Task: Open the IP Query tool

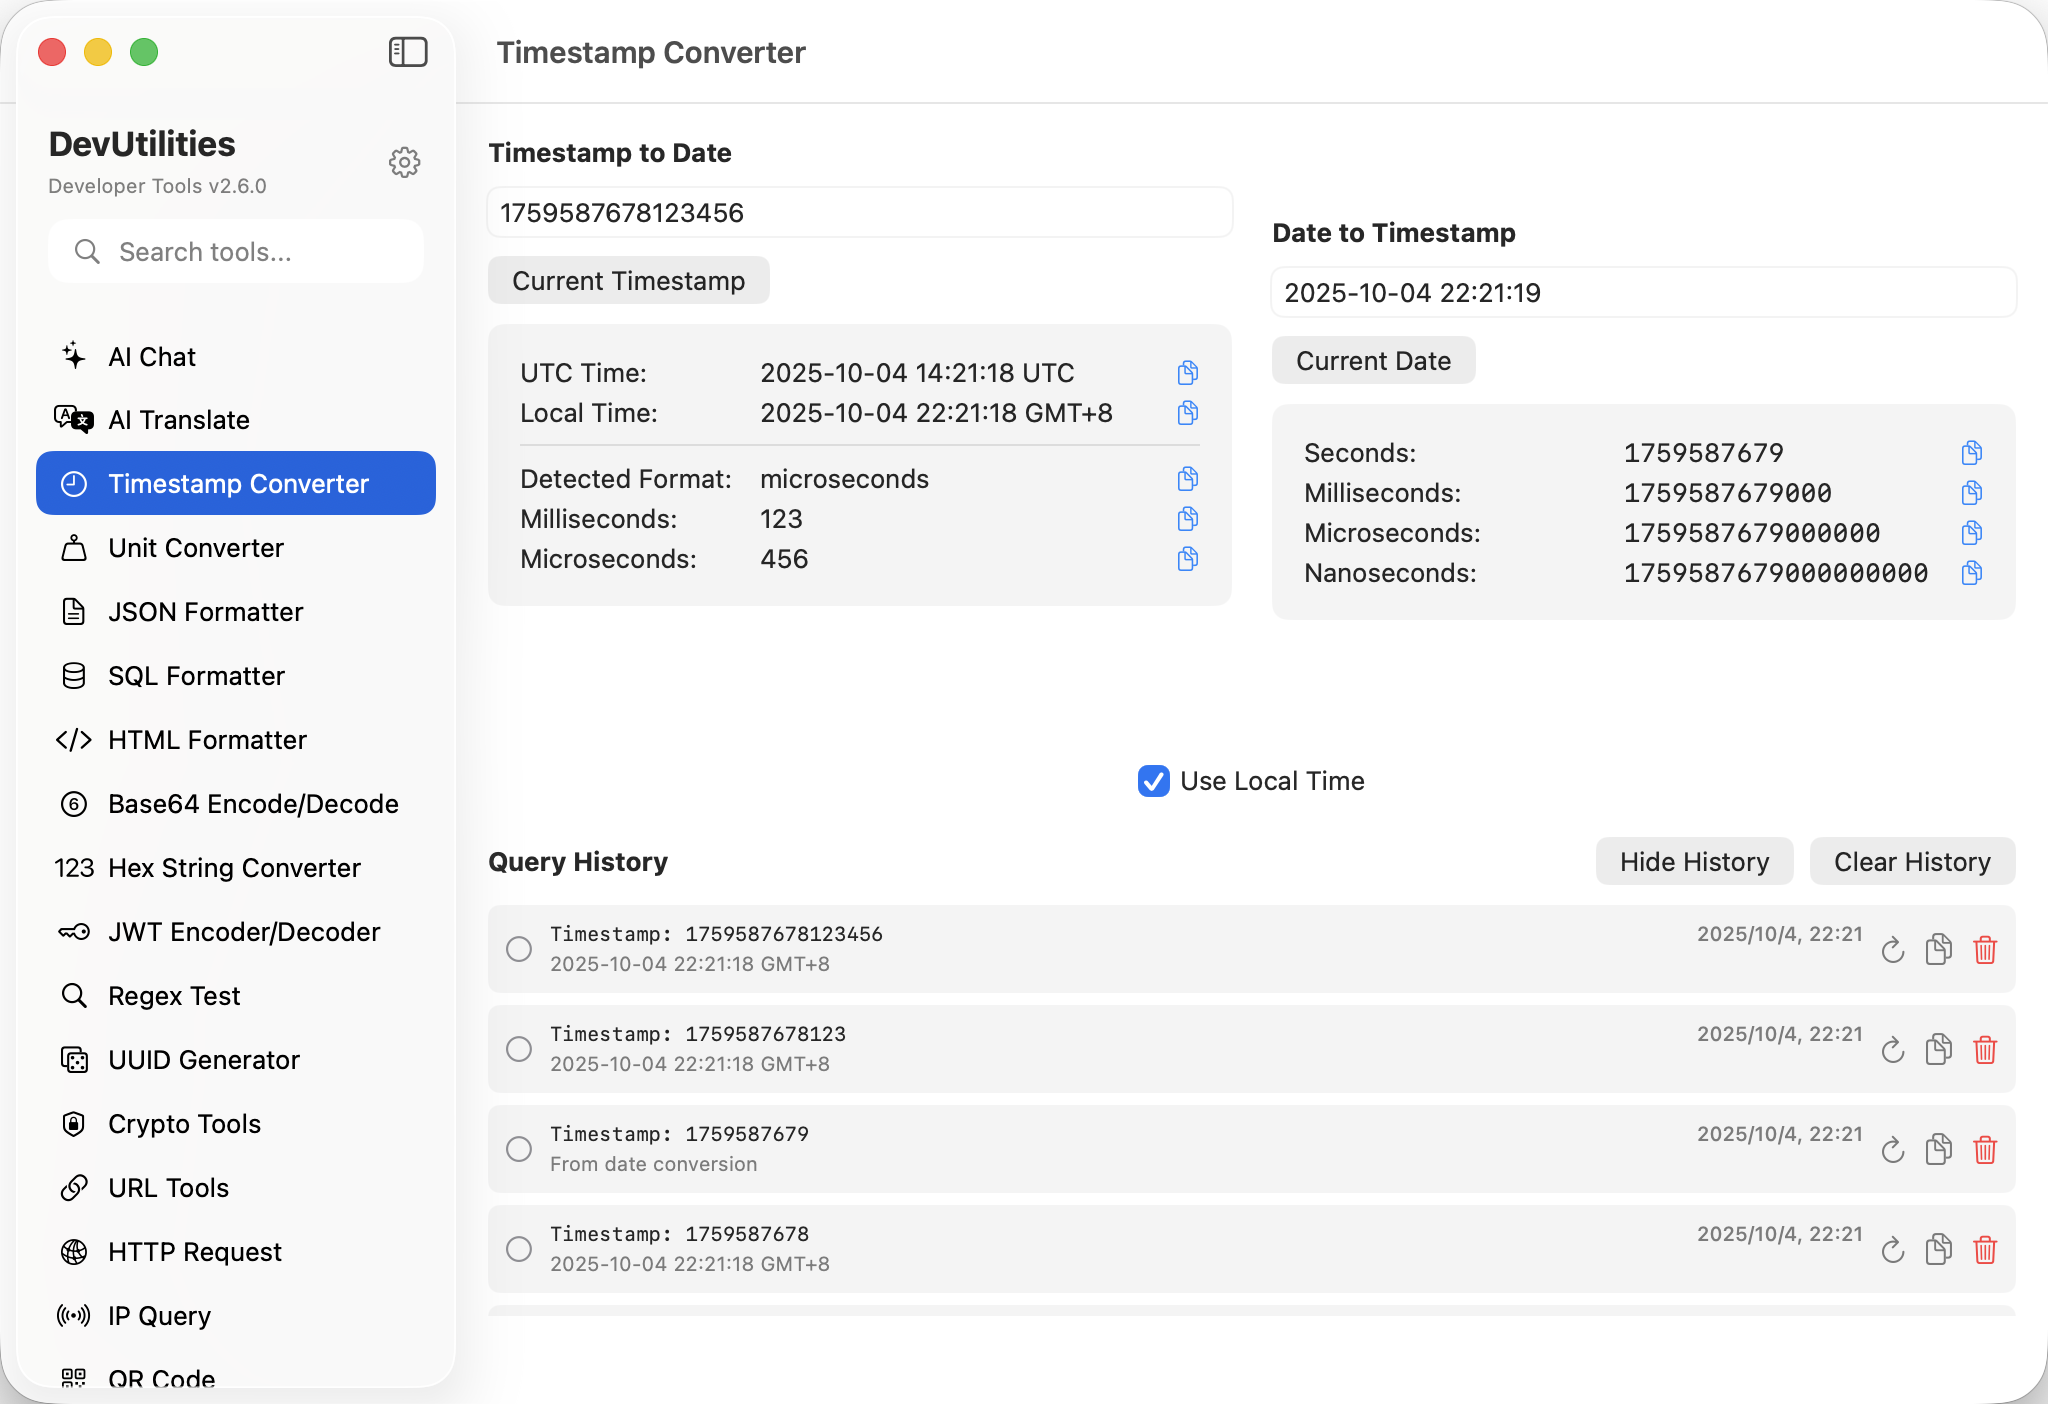Action: point(159,1315)
